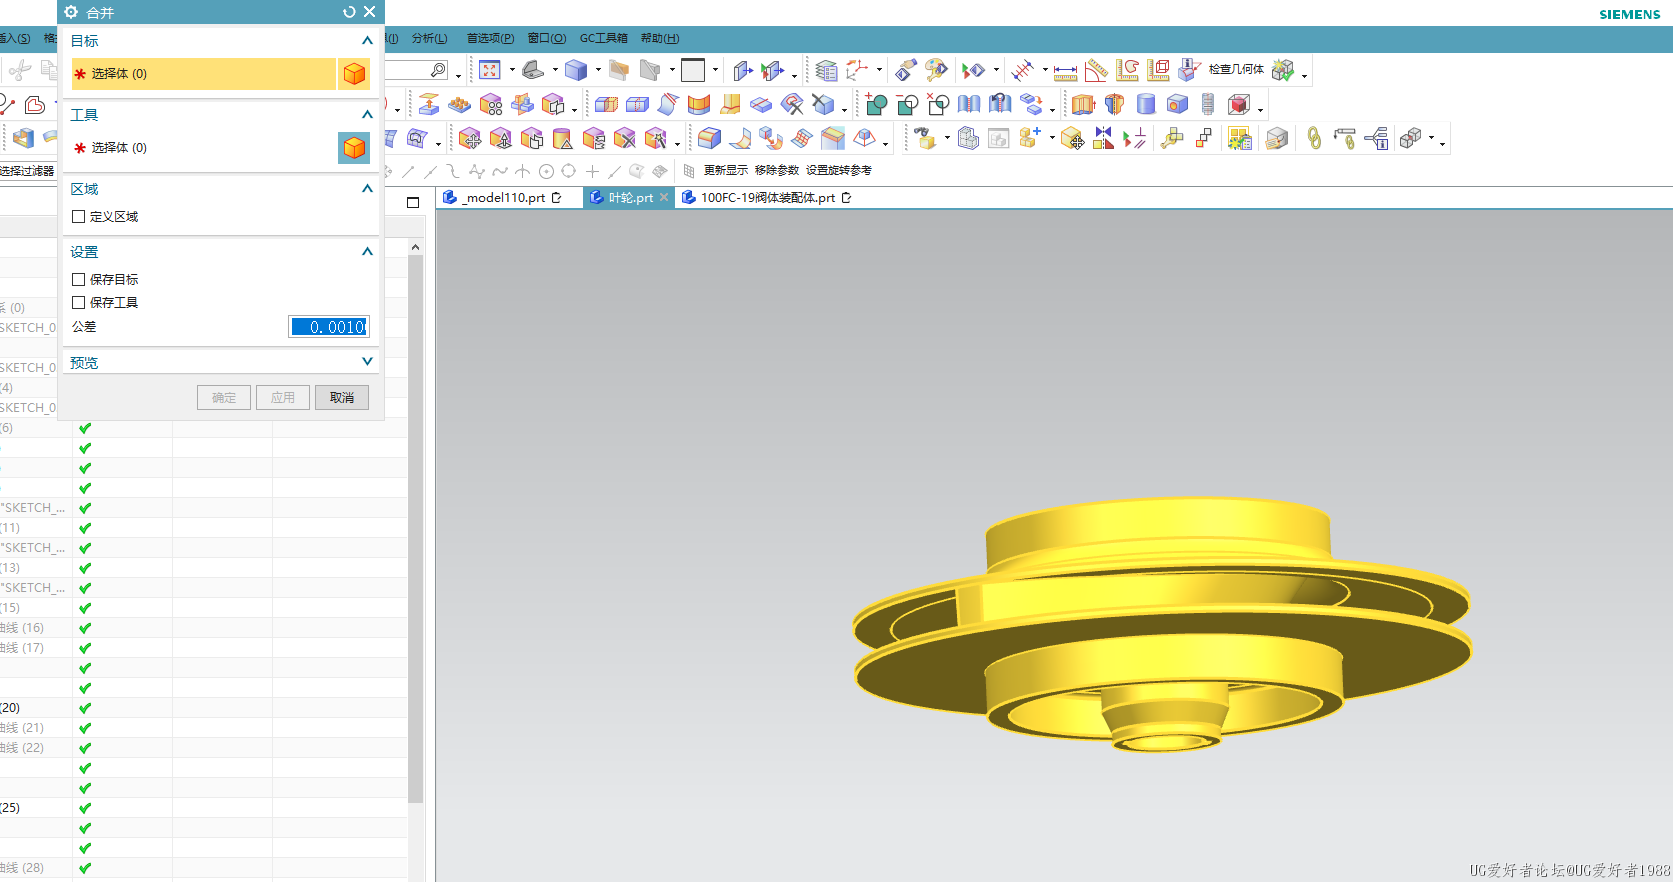
Task: Collapse the 工具 section
Action: point(367,115)
